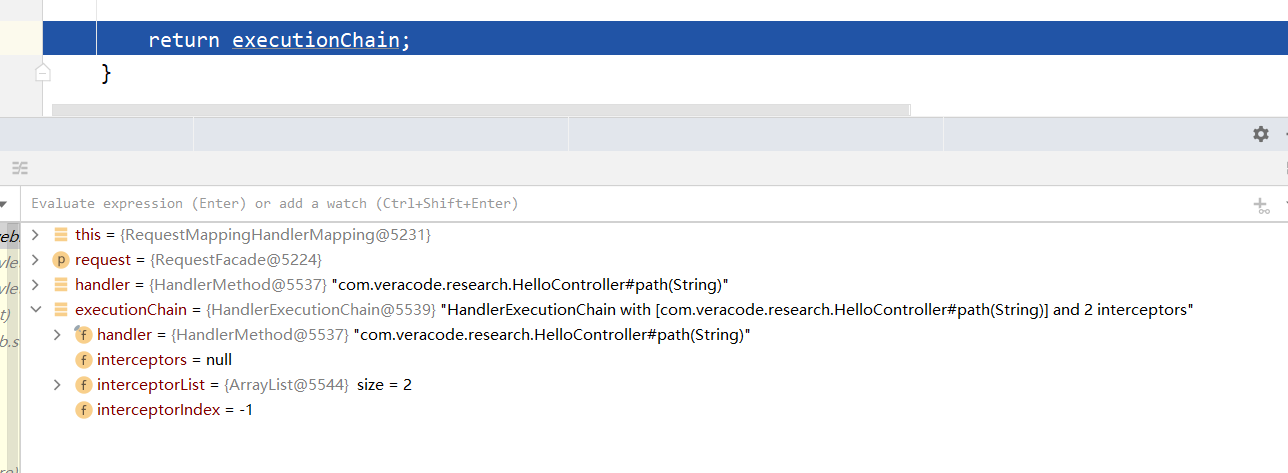
Task: Expand top-level handler HandlerMethod@5537 node
Action: coord(35,285)
